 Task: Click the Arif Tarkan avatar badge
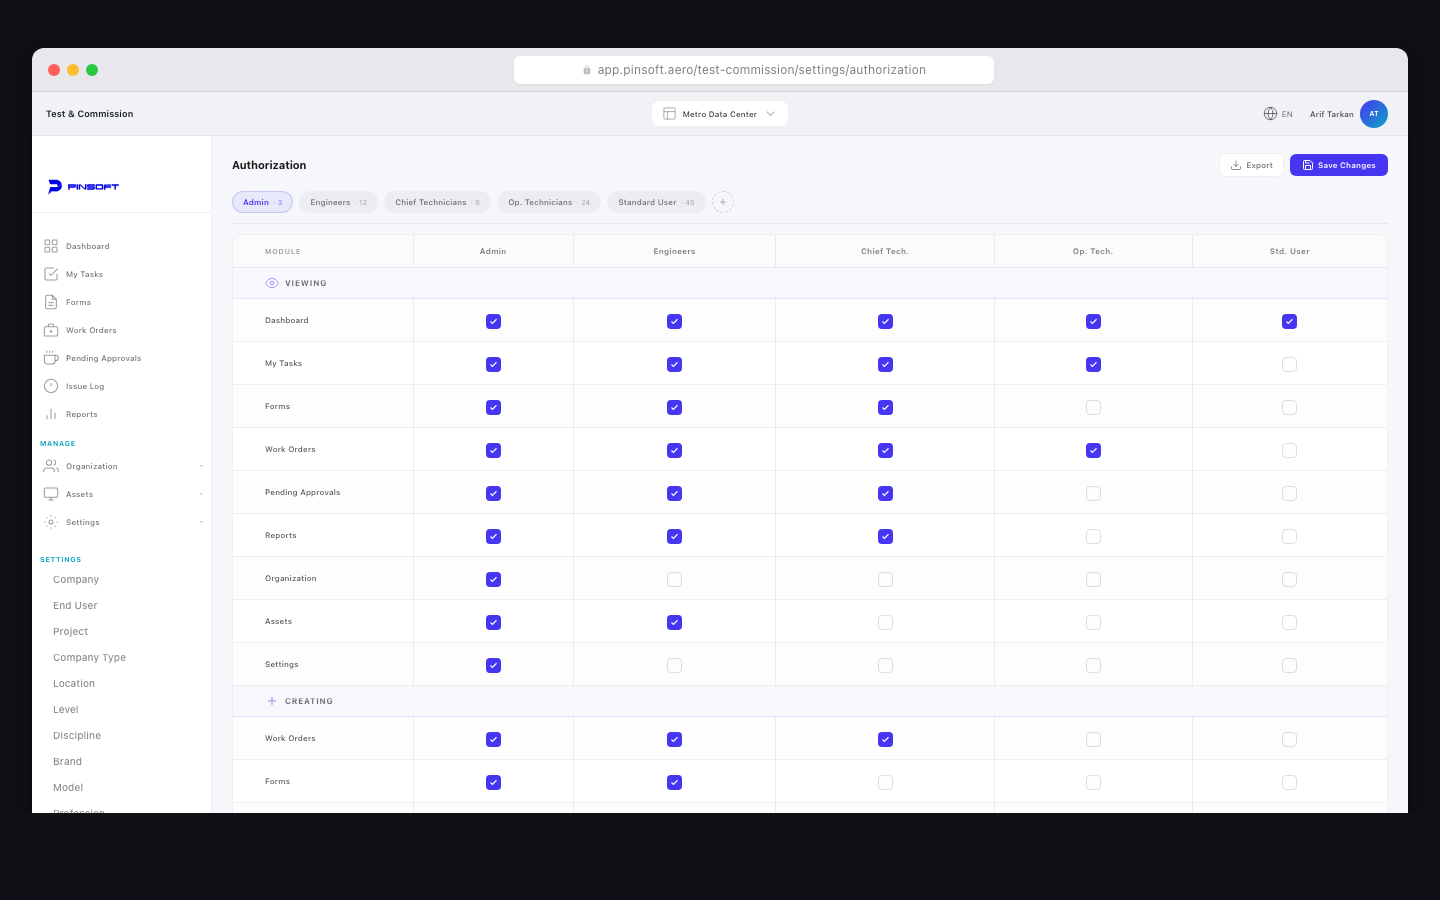(x=1374, y=114)
